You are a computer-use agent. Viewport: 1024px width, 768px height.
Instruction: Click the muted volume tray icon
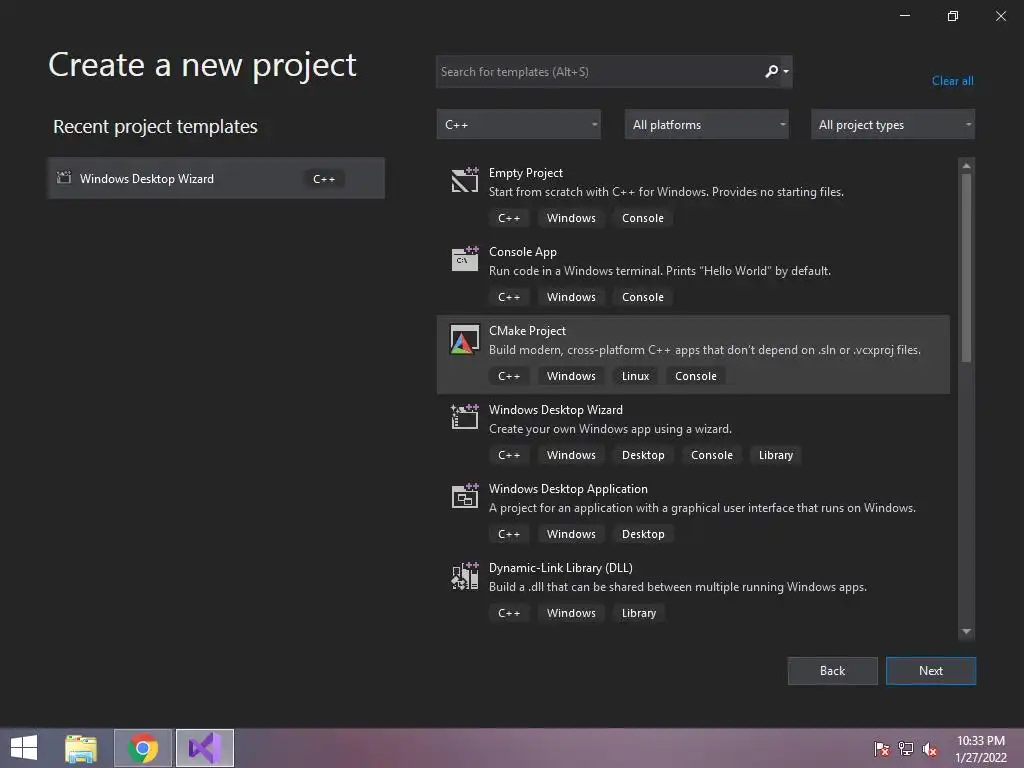pyautogui.click(x=930, y=749)
